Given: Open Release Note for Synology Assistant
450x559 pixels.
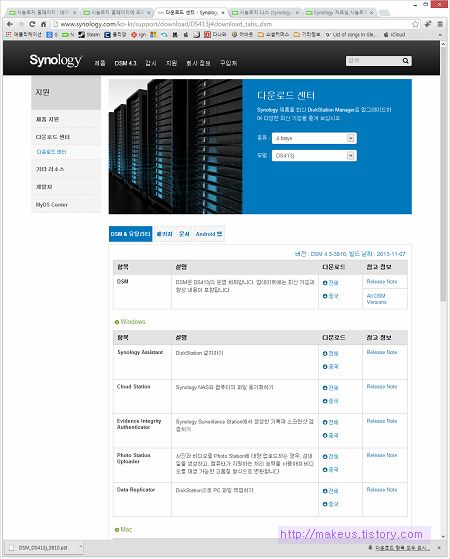Looking at the screenshot, I should [x=382, y=352].
